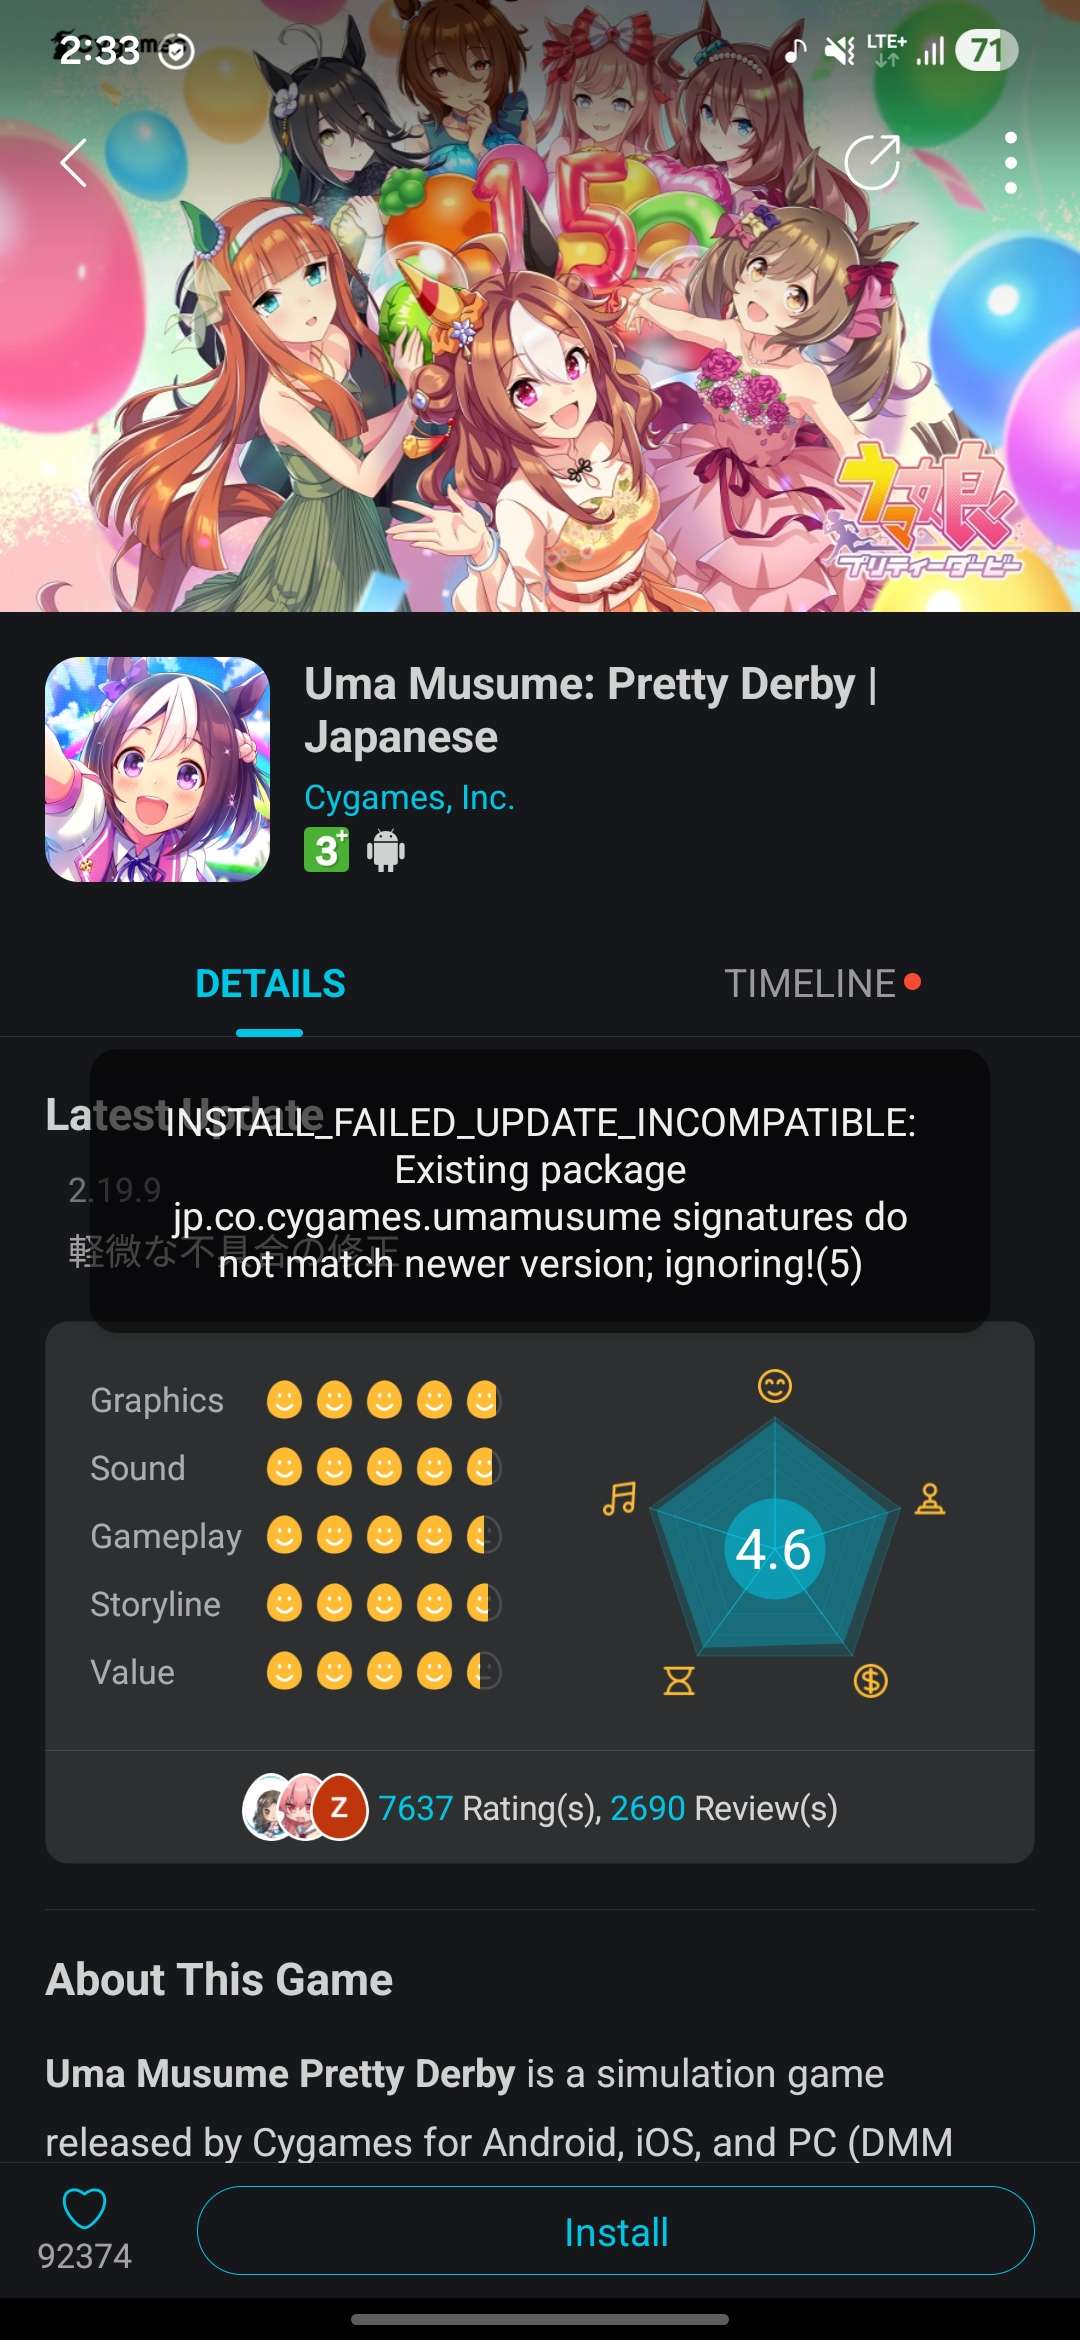
Task: Toggle the heart favorite button
Action: [x=84, y=2208]
